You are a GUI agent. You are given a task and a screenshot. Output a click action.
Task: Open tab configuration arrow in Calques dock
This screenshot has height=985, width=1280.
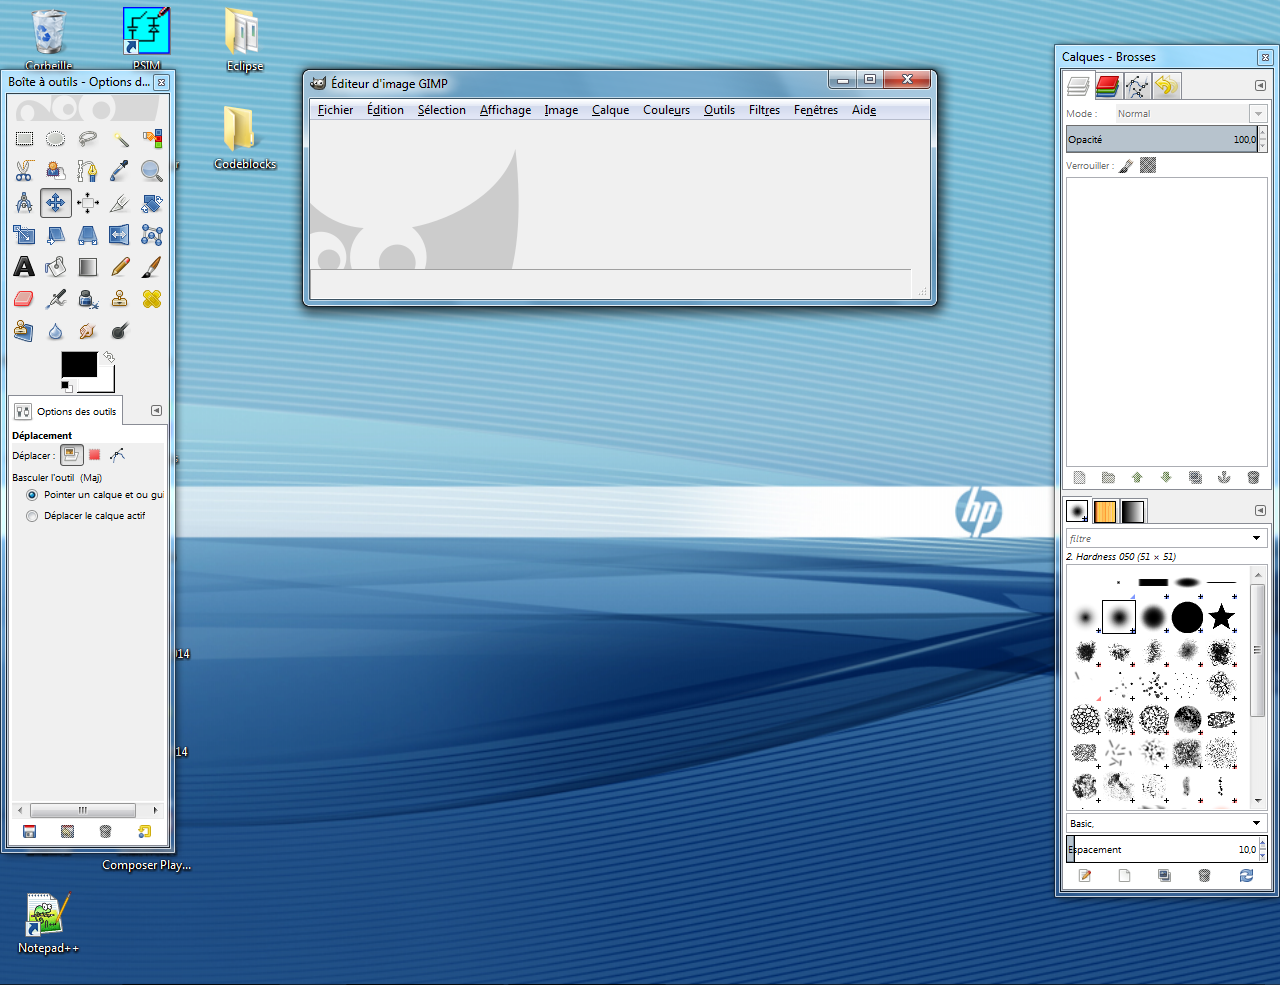pyautogui.click(x=1260, y=86)
